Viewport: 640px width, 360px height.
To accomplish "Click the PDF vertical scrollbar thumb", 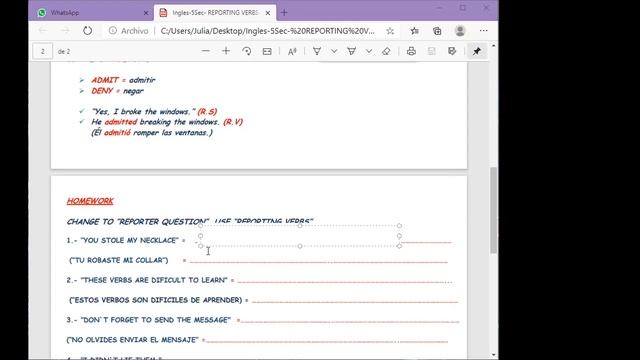I will (x=493, y=210).
